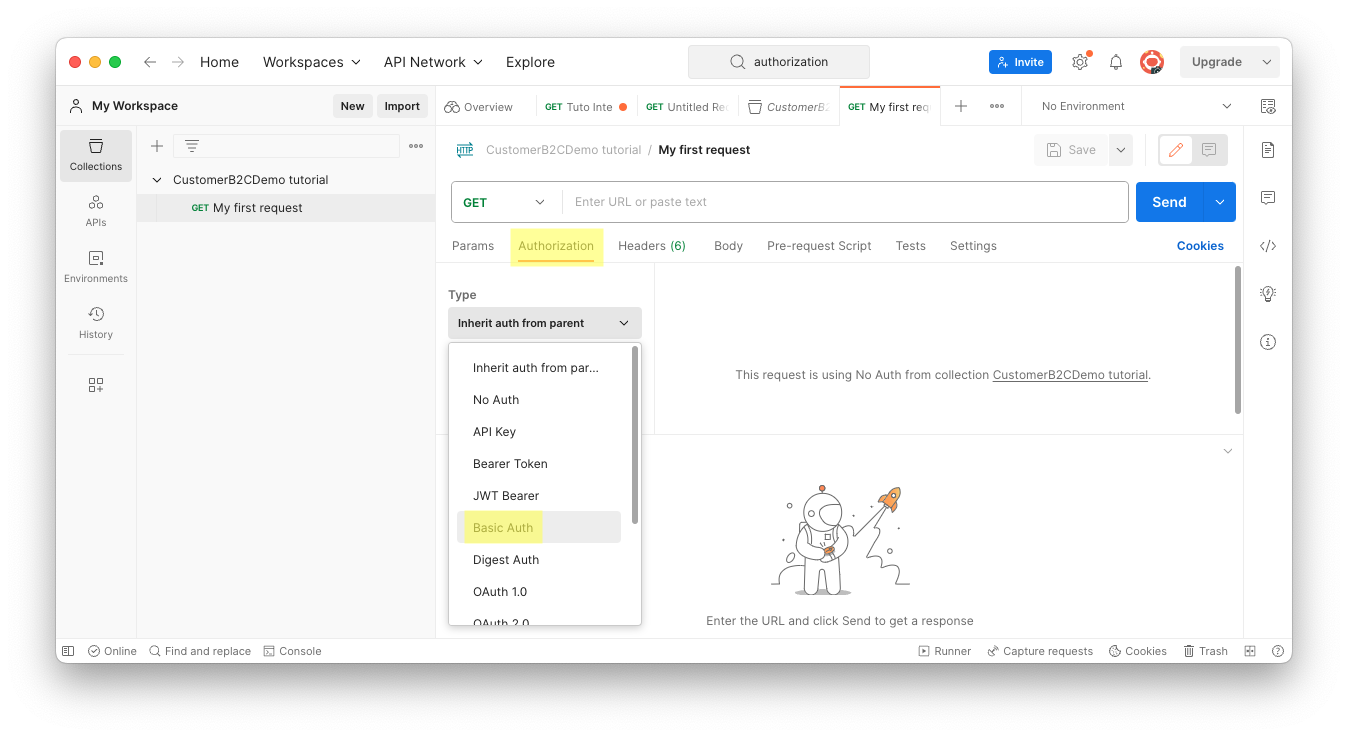Open the help question mark icon
1348x737 pixels.
click(x=1277, y=651)
